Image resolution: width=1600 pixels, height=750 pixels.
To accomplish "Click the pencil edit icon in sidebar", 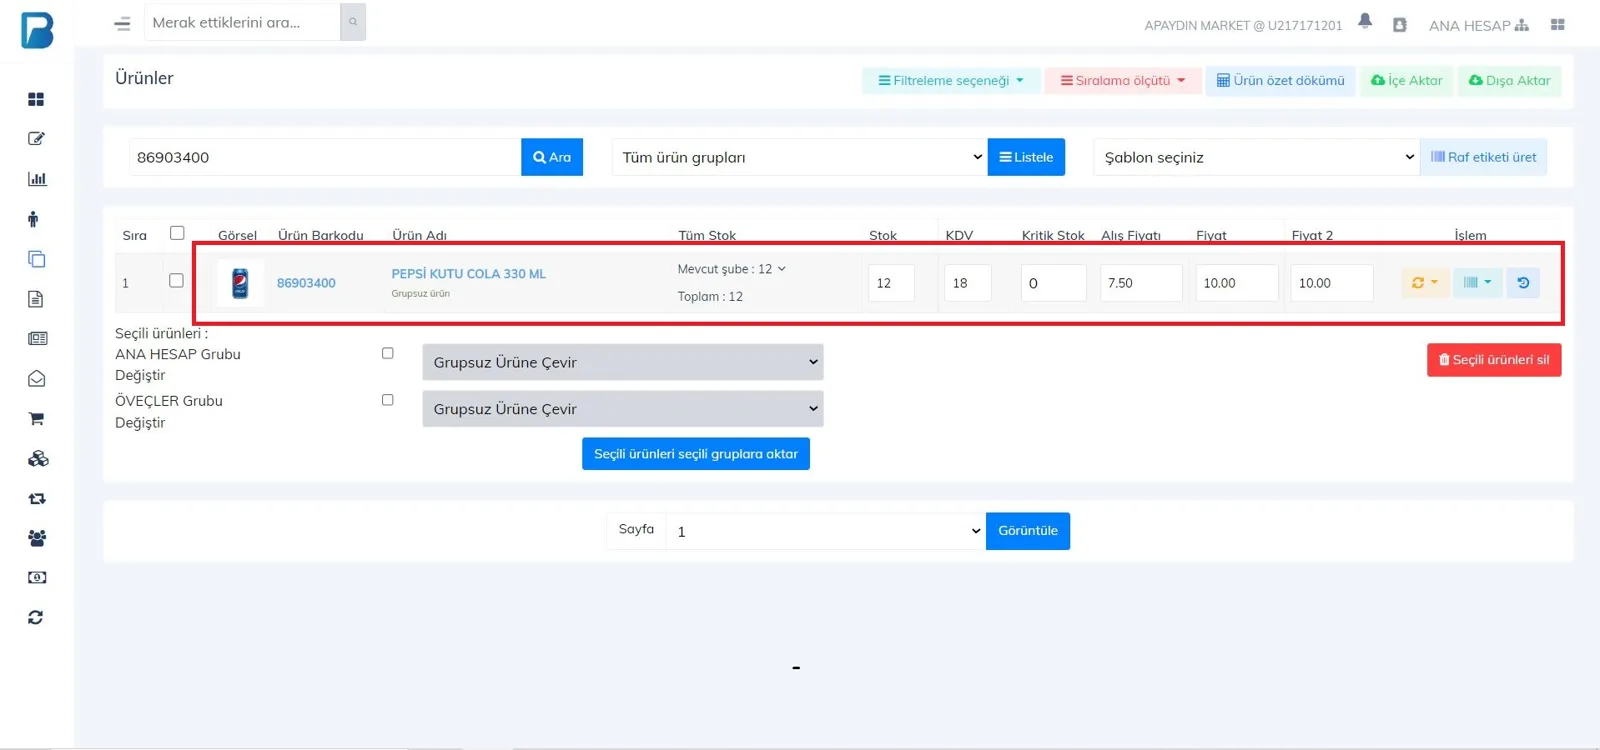I will pyautogui.click(x=36, y=139).
